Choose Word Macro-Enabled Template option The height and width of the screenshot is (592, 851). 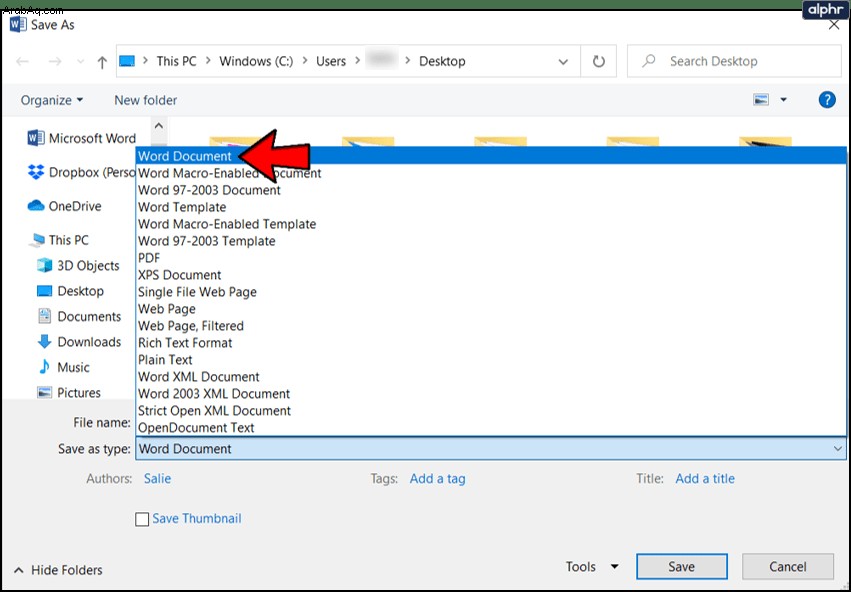pyautogui.click(x=491, y=224)
